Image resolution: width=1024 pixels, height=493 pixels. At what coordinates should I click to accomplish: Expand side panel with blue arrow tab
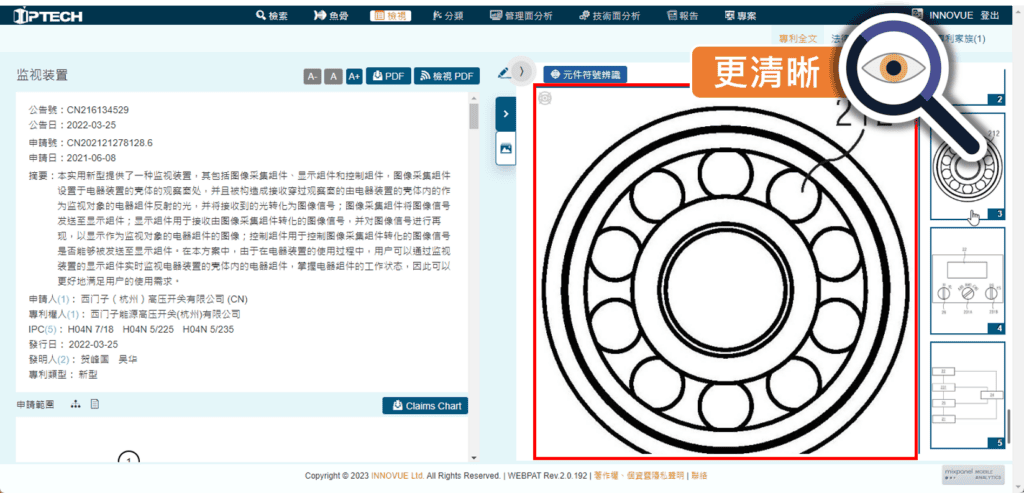point(506,114)
